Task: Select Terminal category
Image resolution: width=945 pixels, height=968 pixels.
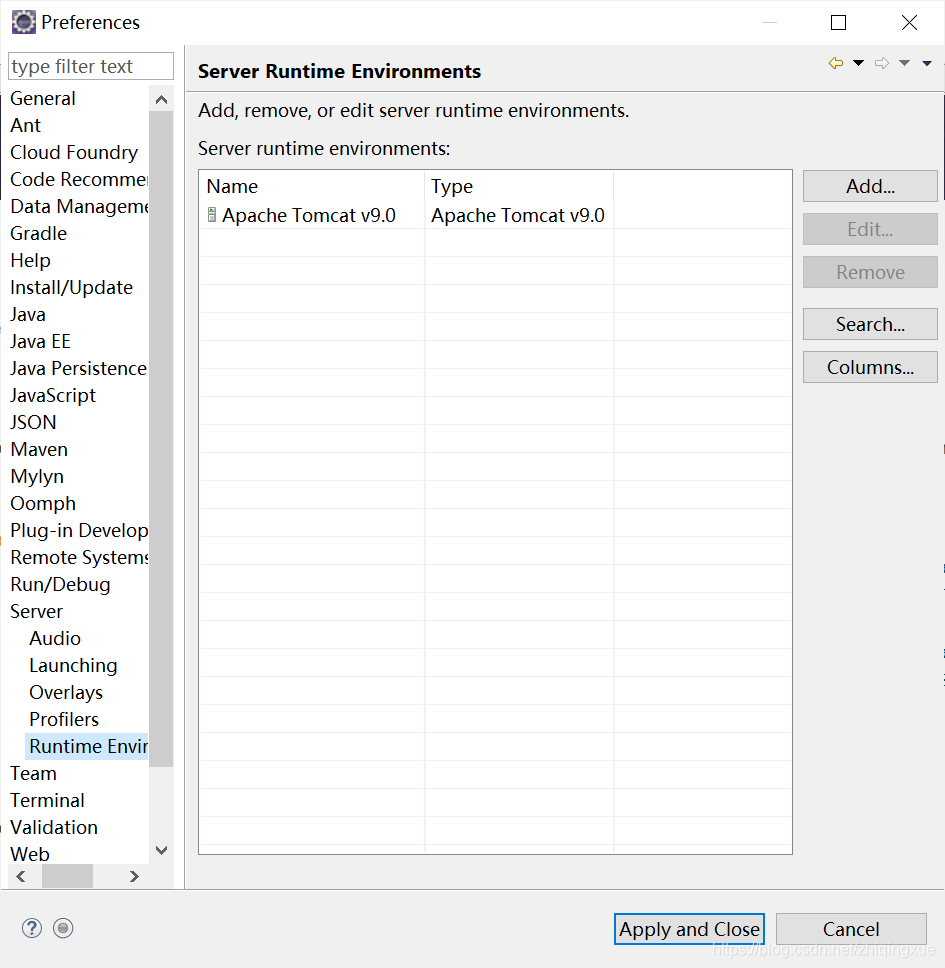Action: pyautogui.click(x=48, y=801)
